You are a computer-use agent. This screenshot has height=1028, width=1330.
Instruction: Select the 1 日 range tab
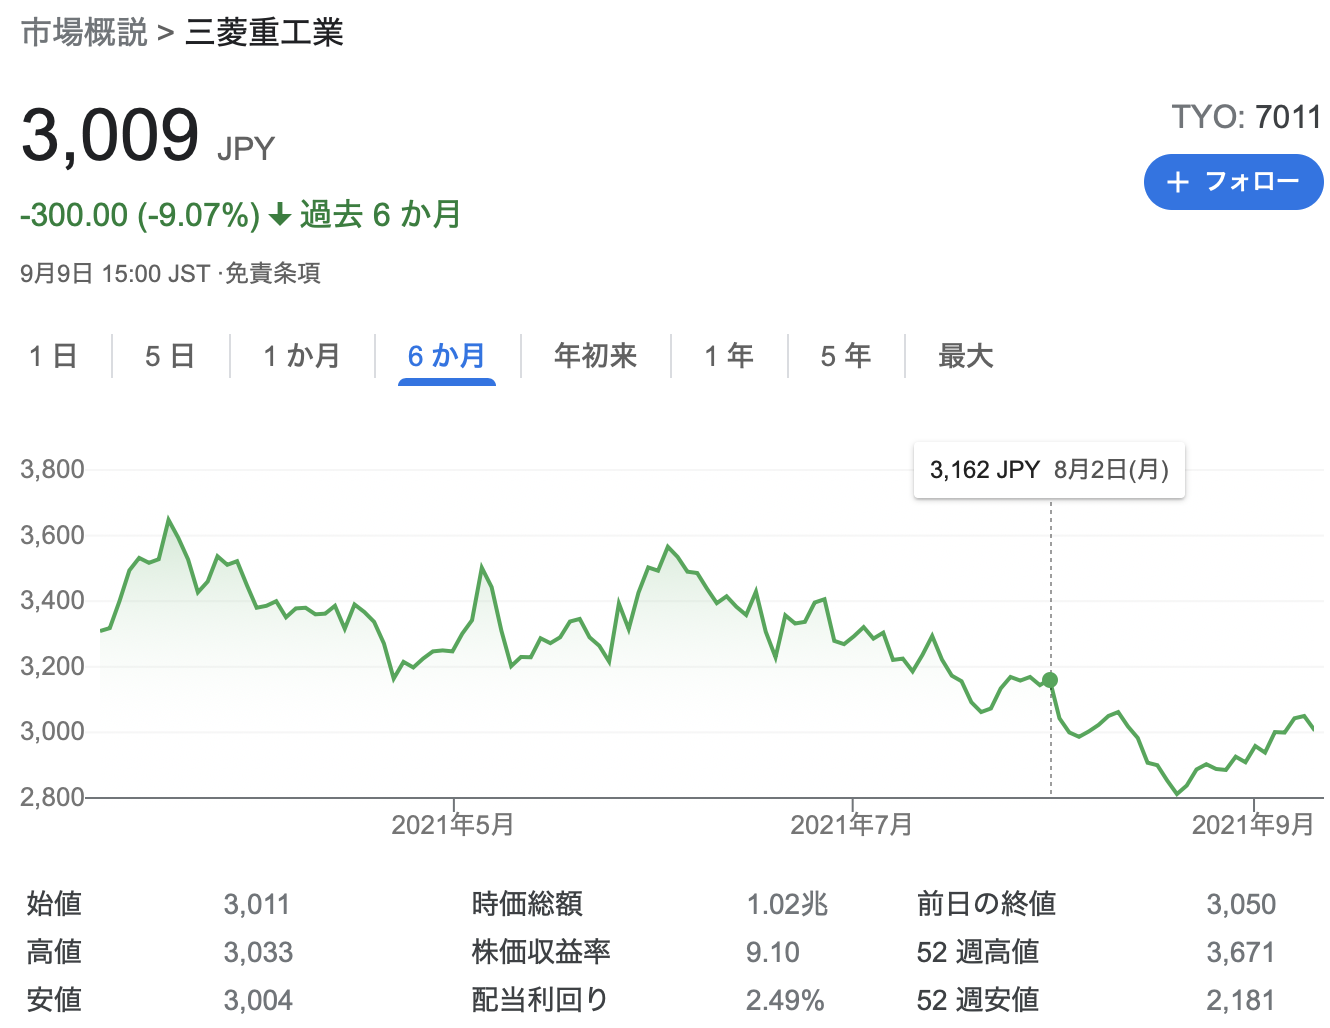(x=53, y=356)
